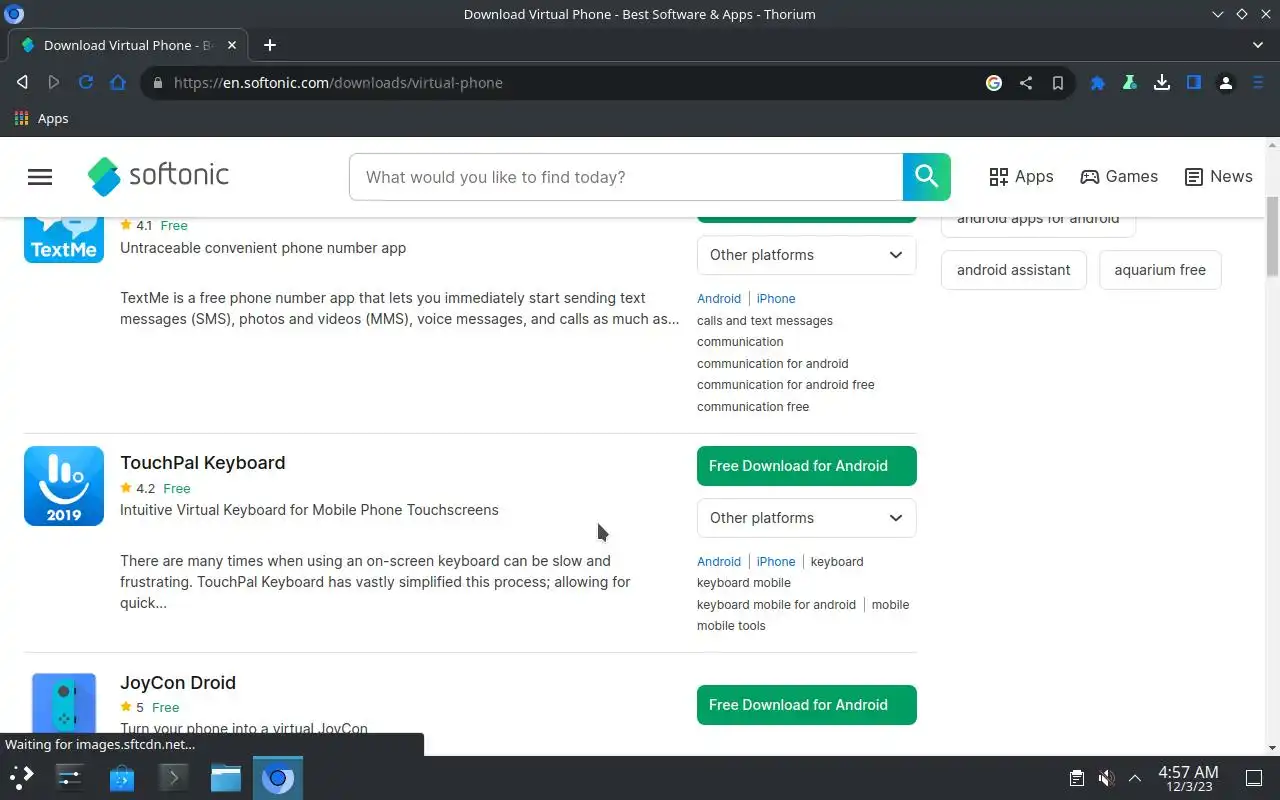Bookmark this page with bookmark icon
This screenshot has width=1280, height=800.
pyautogui.click(x=1058, y=83)
